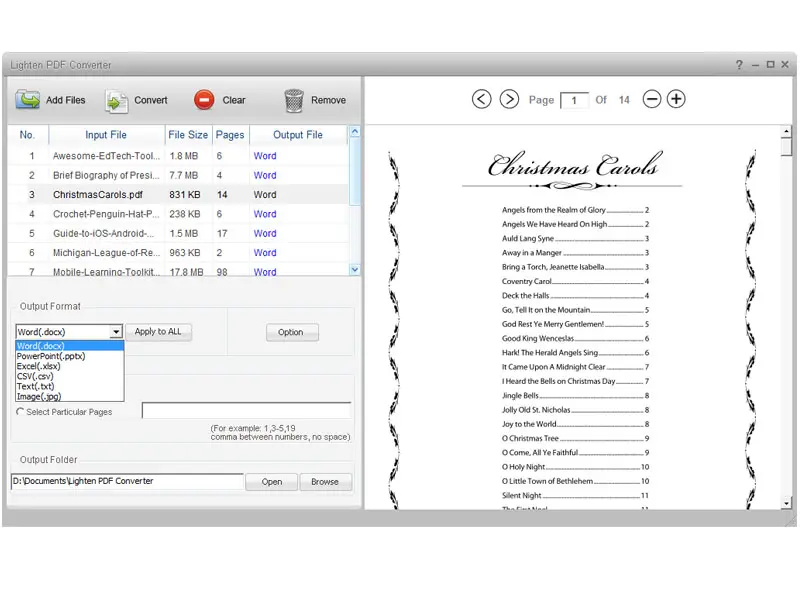The width and height of the screenshot is (800, 600).
Task: Click Joy to the World entry
Action: point(575,423)
